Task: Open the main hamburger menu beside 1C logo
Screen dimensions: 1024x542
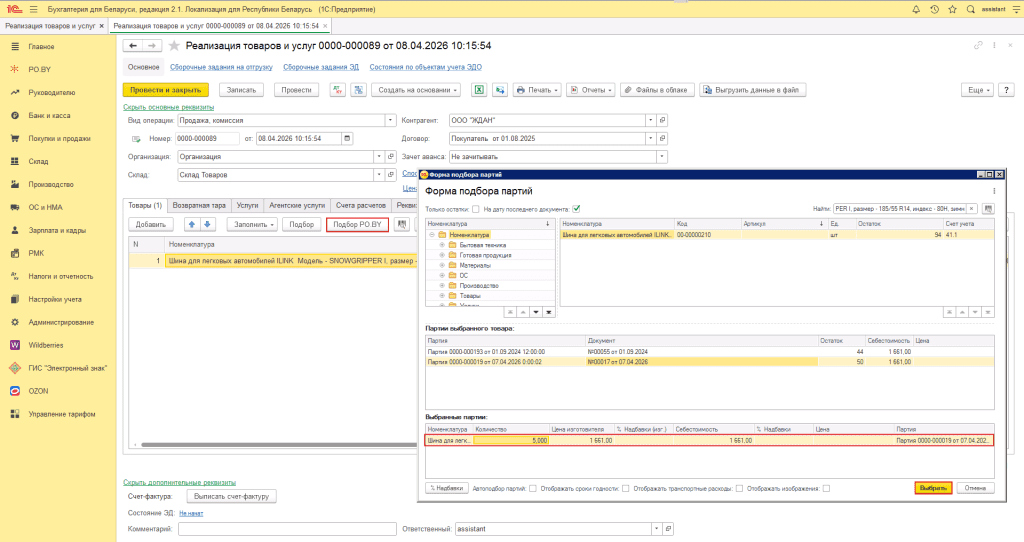Action: tap(34, 9)
